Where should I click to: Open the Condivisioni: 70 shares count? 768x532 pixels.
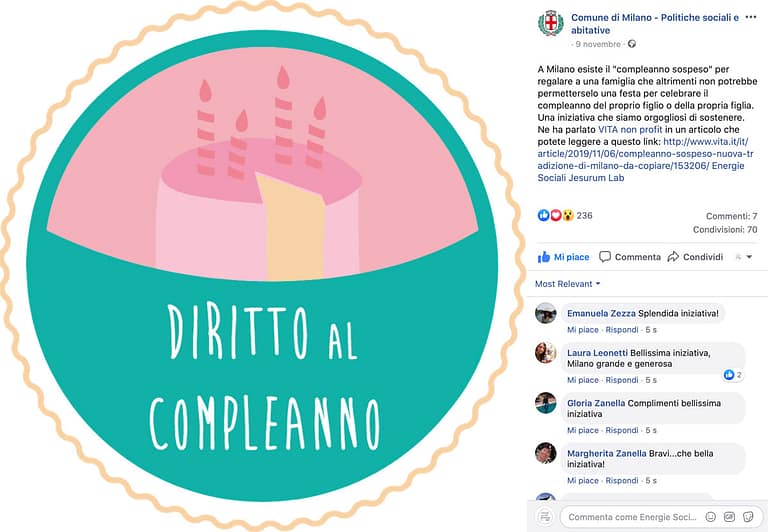click(x=725, y=229)
